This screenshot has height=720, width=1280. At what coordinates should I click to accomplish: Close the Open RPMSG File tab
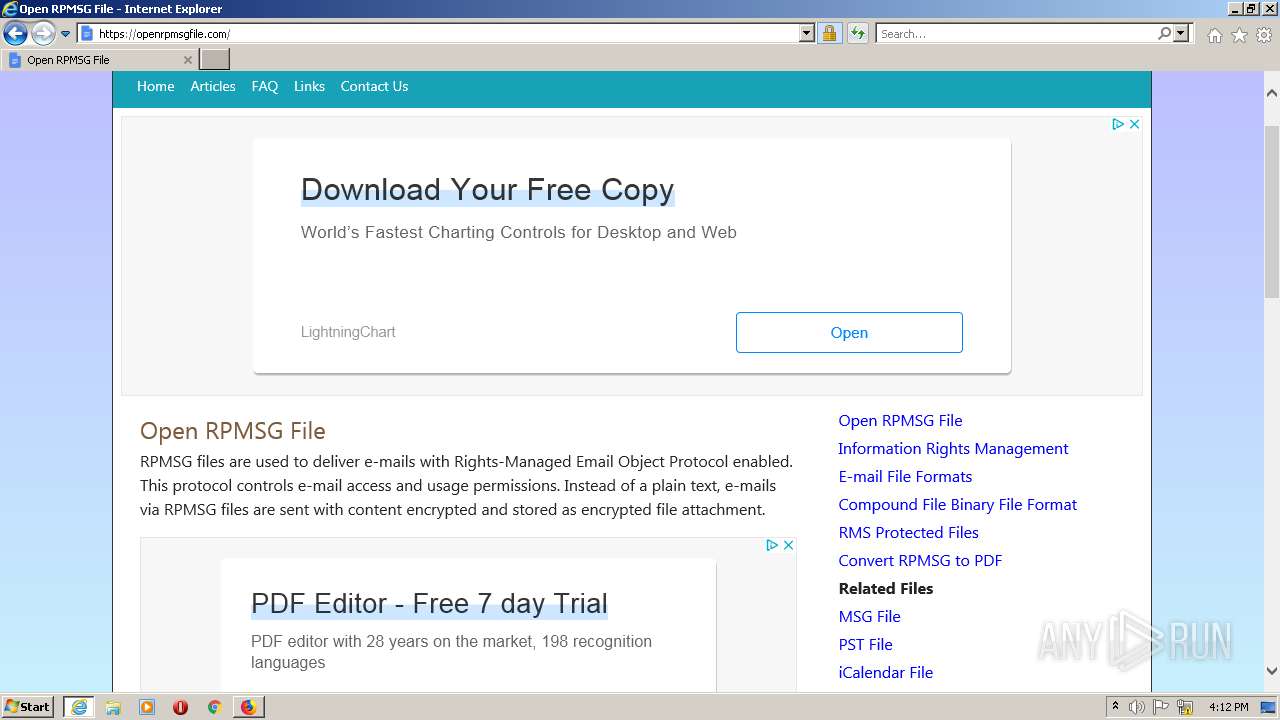187,60
